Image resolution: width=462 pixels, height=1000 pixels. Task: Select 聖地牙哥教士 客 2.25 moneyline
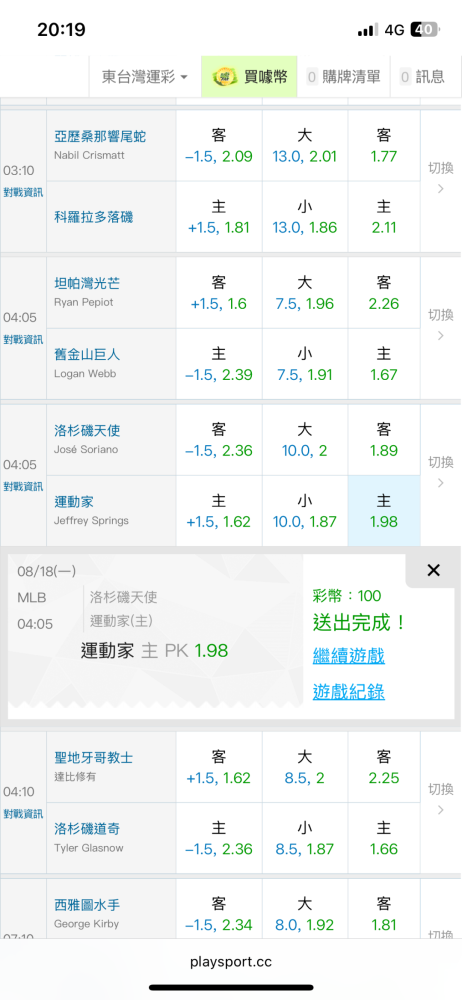384,767
